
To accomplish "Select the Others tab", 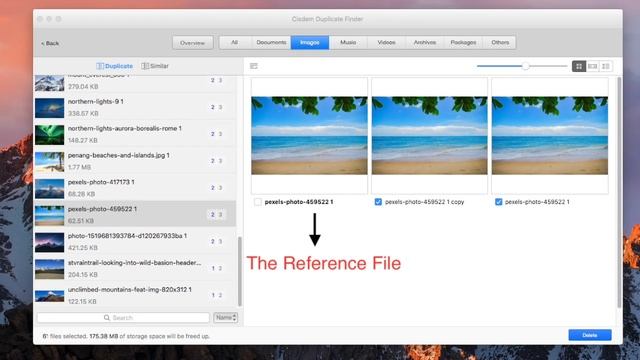I will (x=500, y=42).
